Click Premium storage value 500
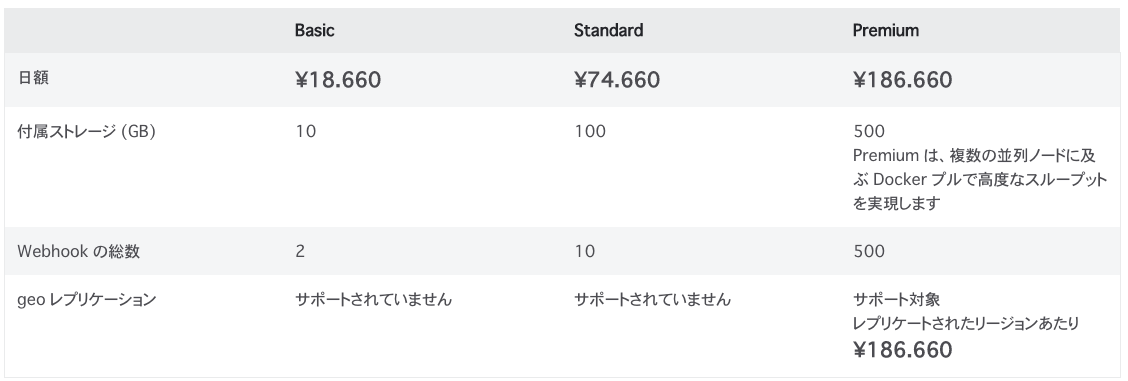Image resolution: width=1128 pixels, height=381 pixels. point(869,132)
